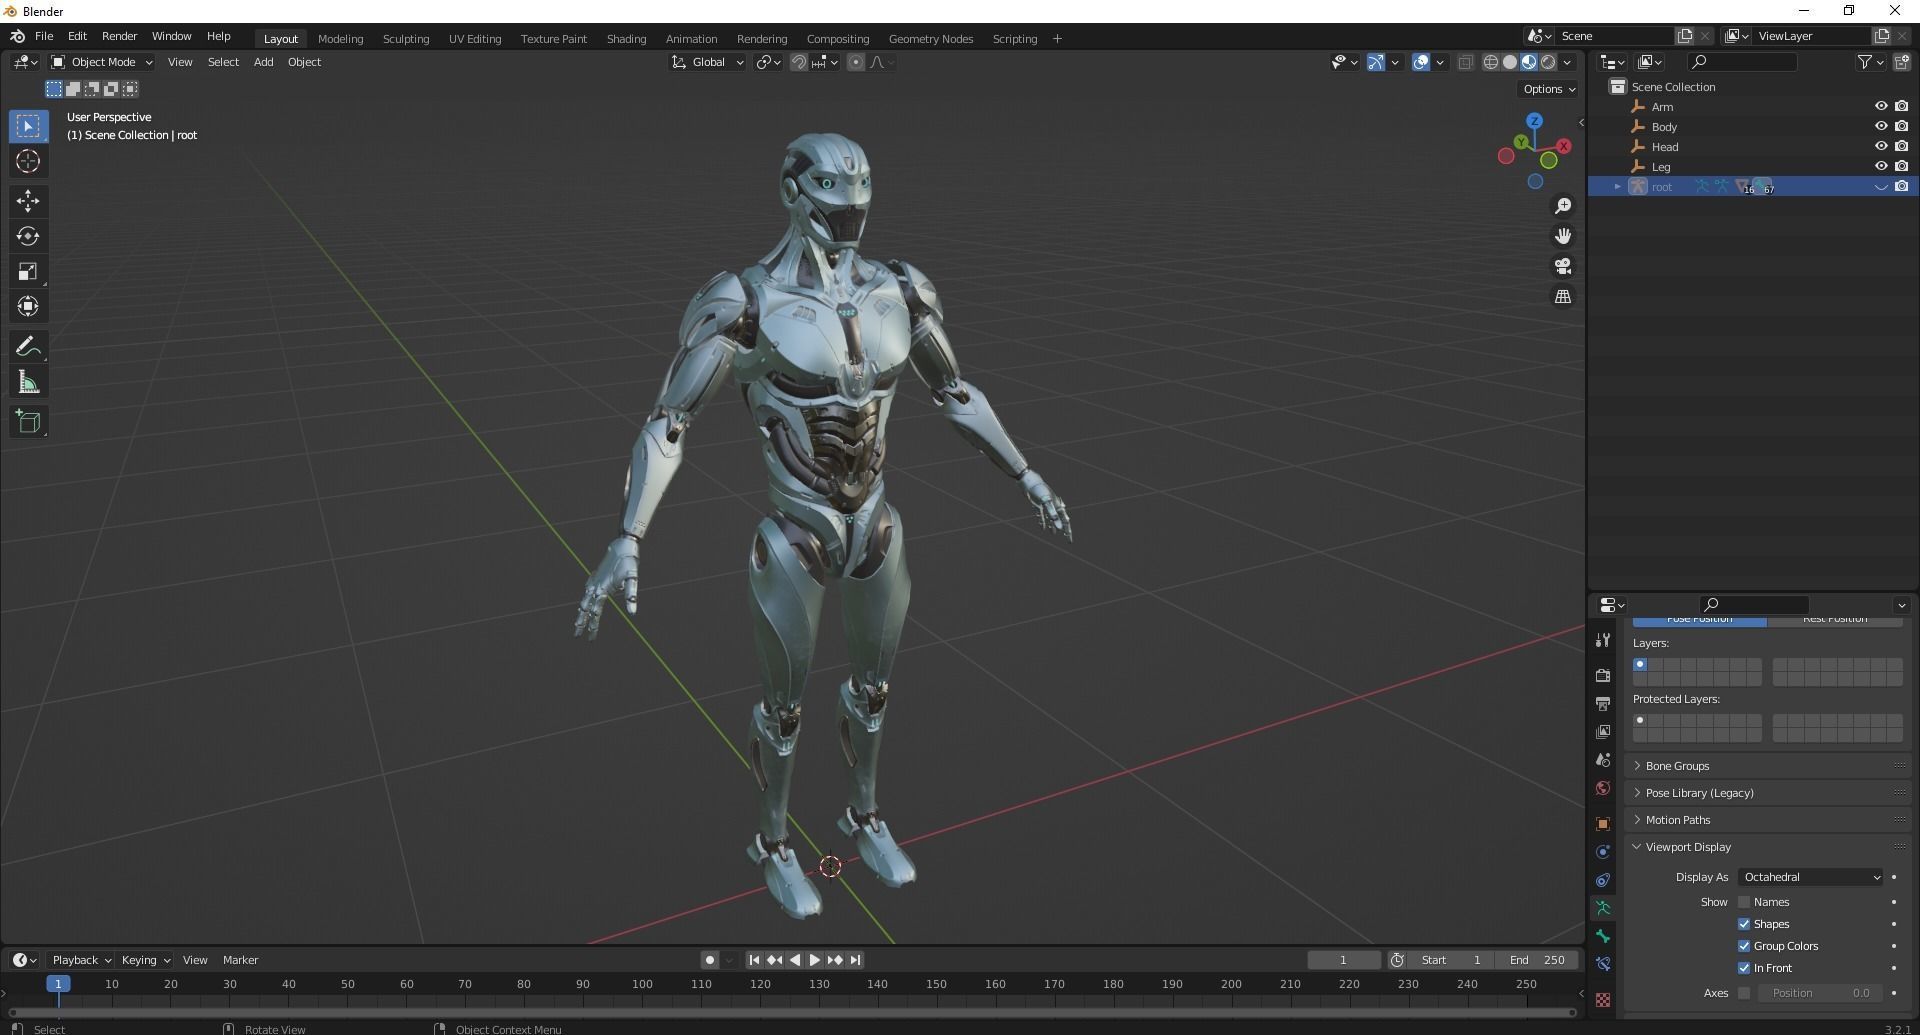Open the Render properties tab
Viewport: 1920px width, 1035px height.
(1603, 676)
